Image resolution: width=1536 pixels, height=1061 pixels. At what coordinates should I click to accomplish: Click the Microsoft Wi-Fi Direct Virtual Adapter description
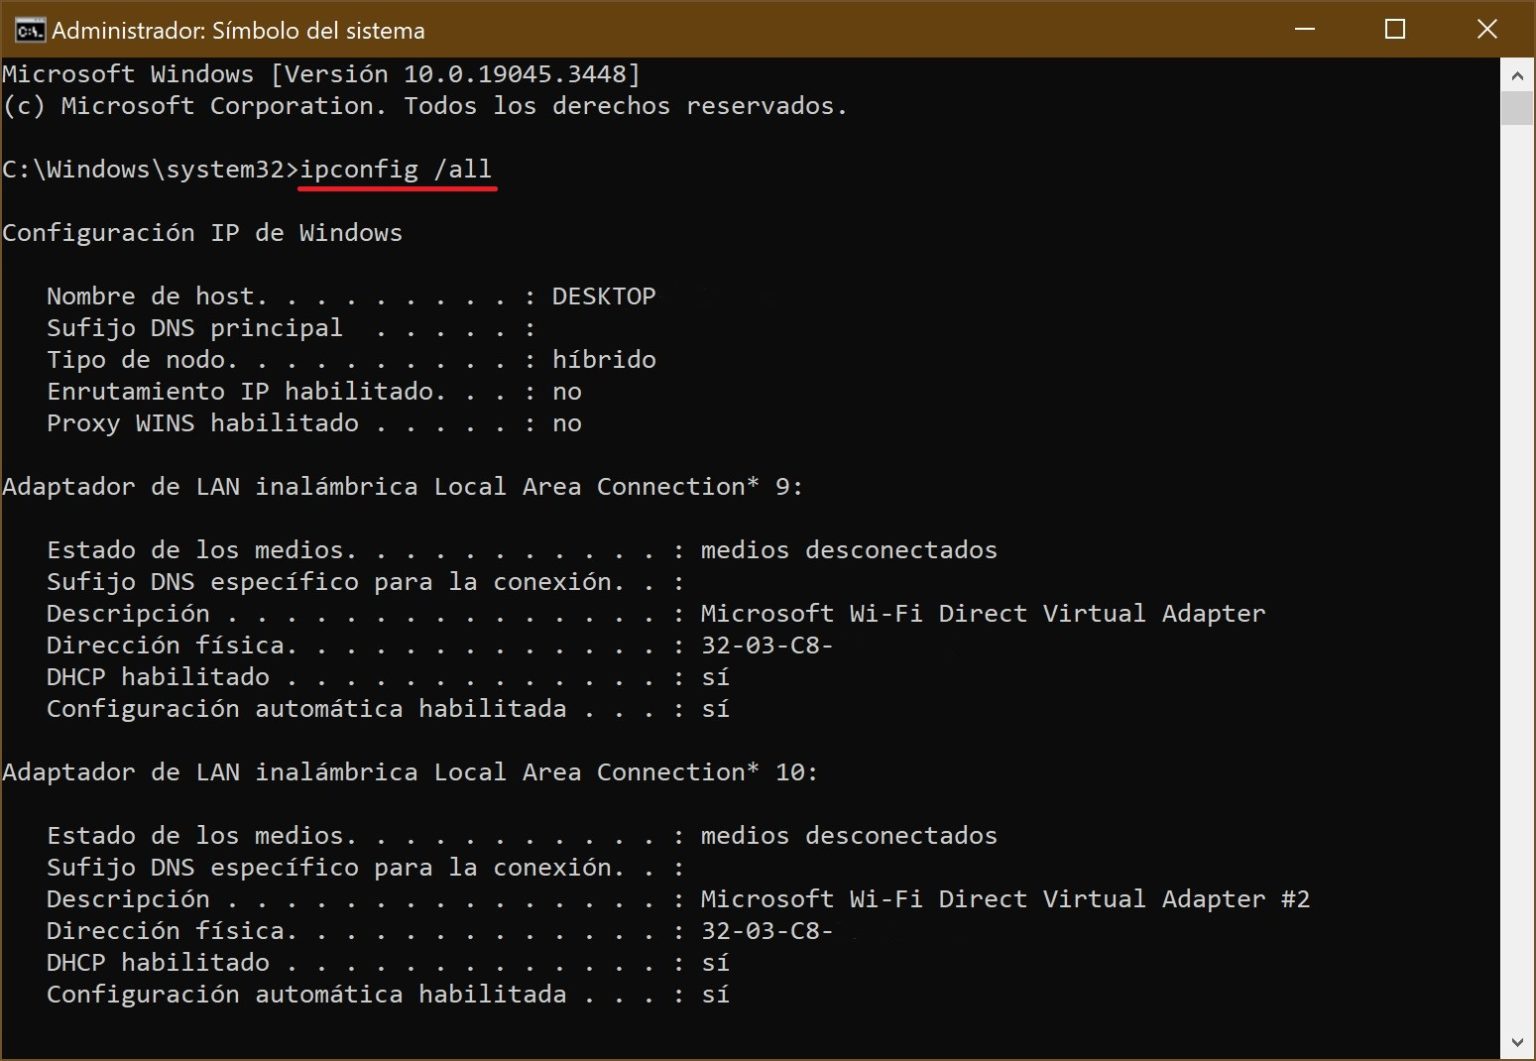[x=983, y=613]
